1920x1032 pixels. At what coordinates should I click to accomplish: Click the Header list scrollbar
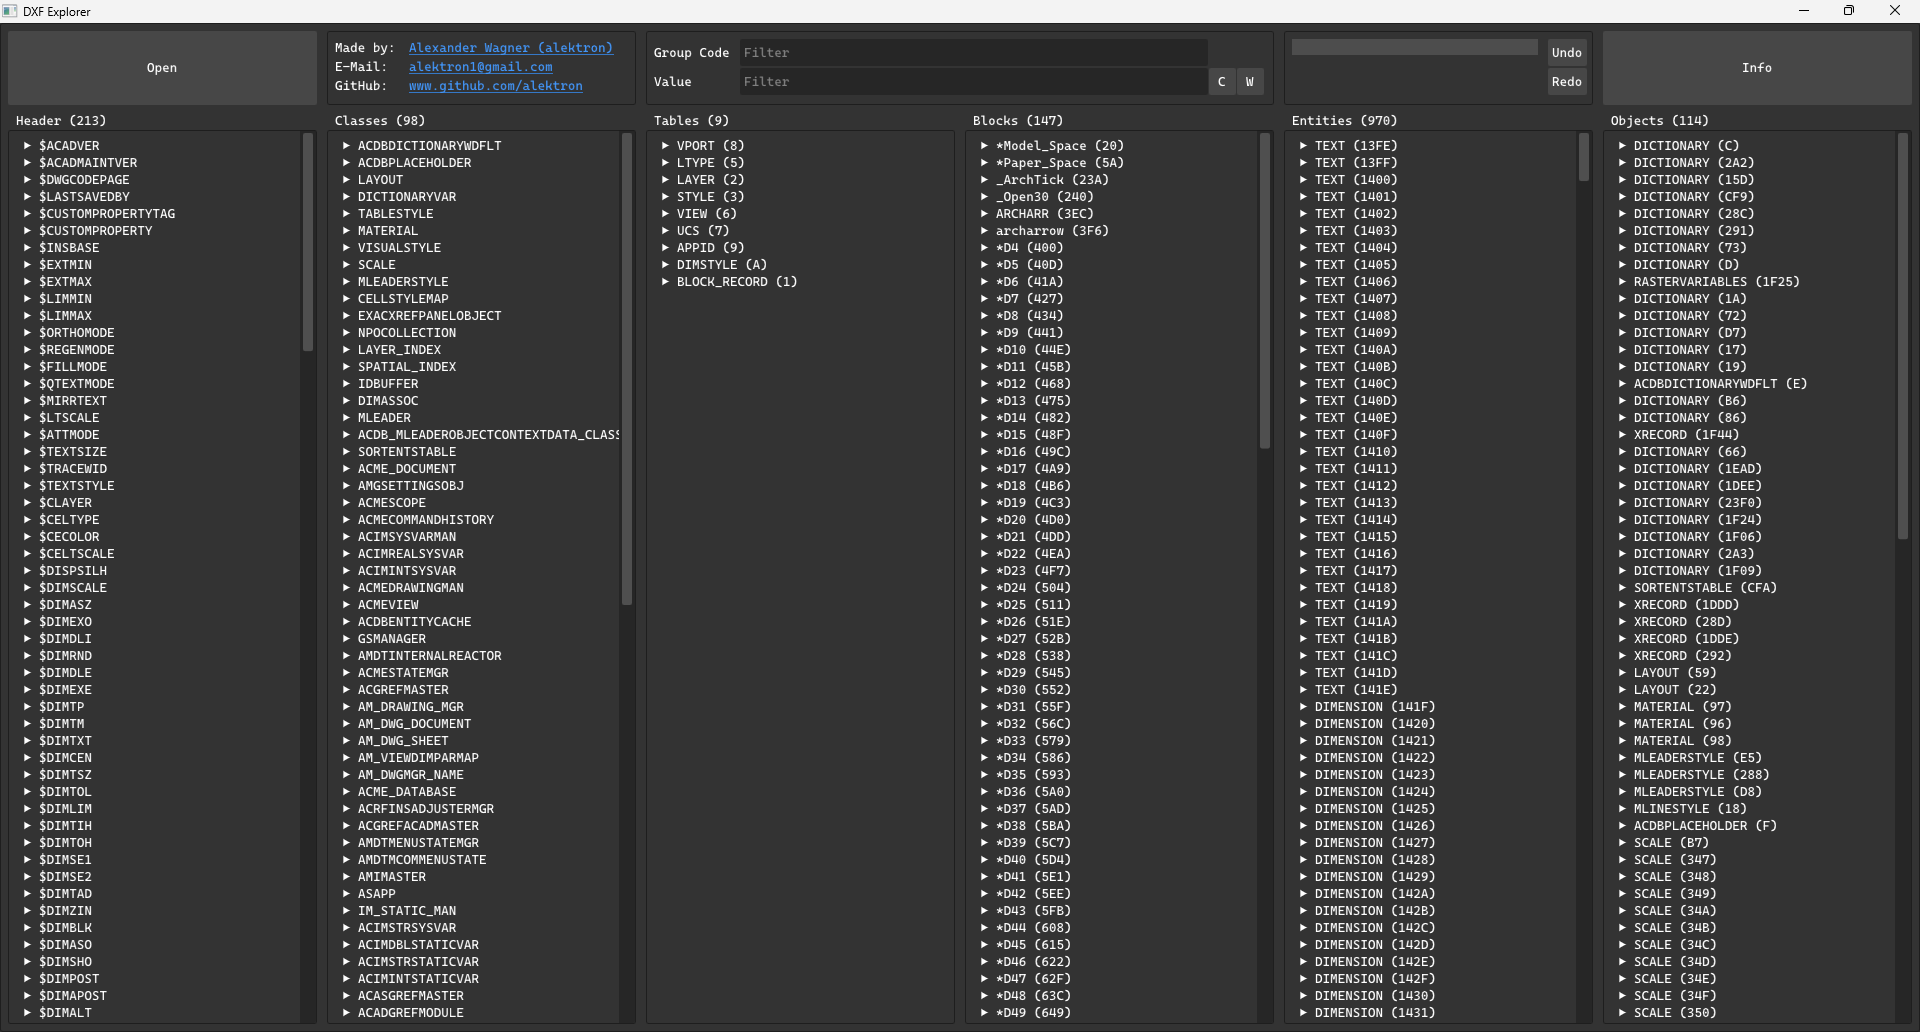pos(308,242)
